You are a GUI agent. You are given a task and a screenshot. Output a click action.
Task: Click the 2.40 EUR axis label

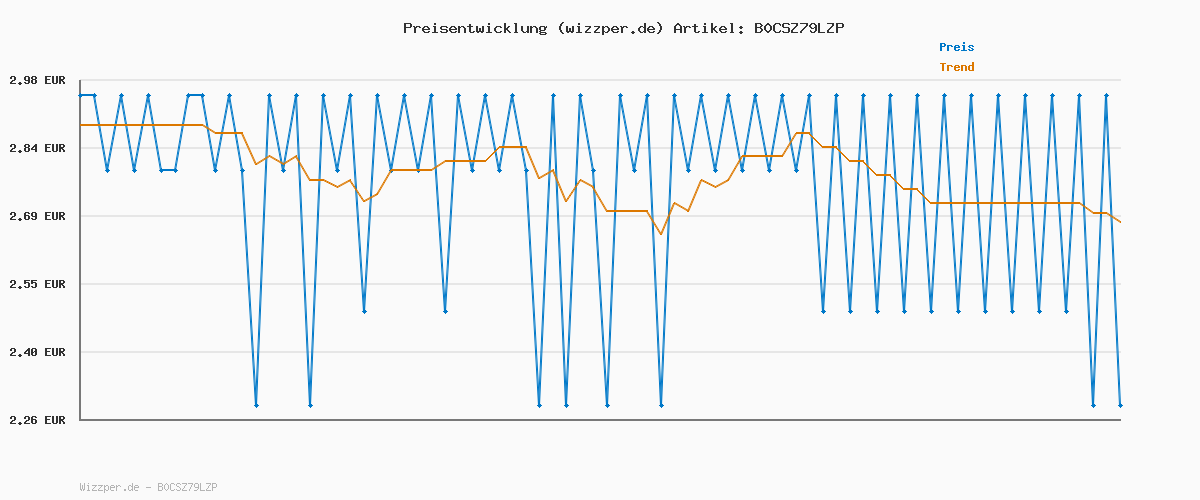[x=37, y=352]
